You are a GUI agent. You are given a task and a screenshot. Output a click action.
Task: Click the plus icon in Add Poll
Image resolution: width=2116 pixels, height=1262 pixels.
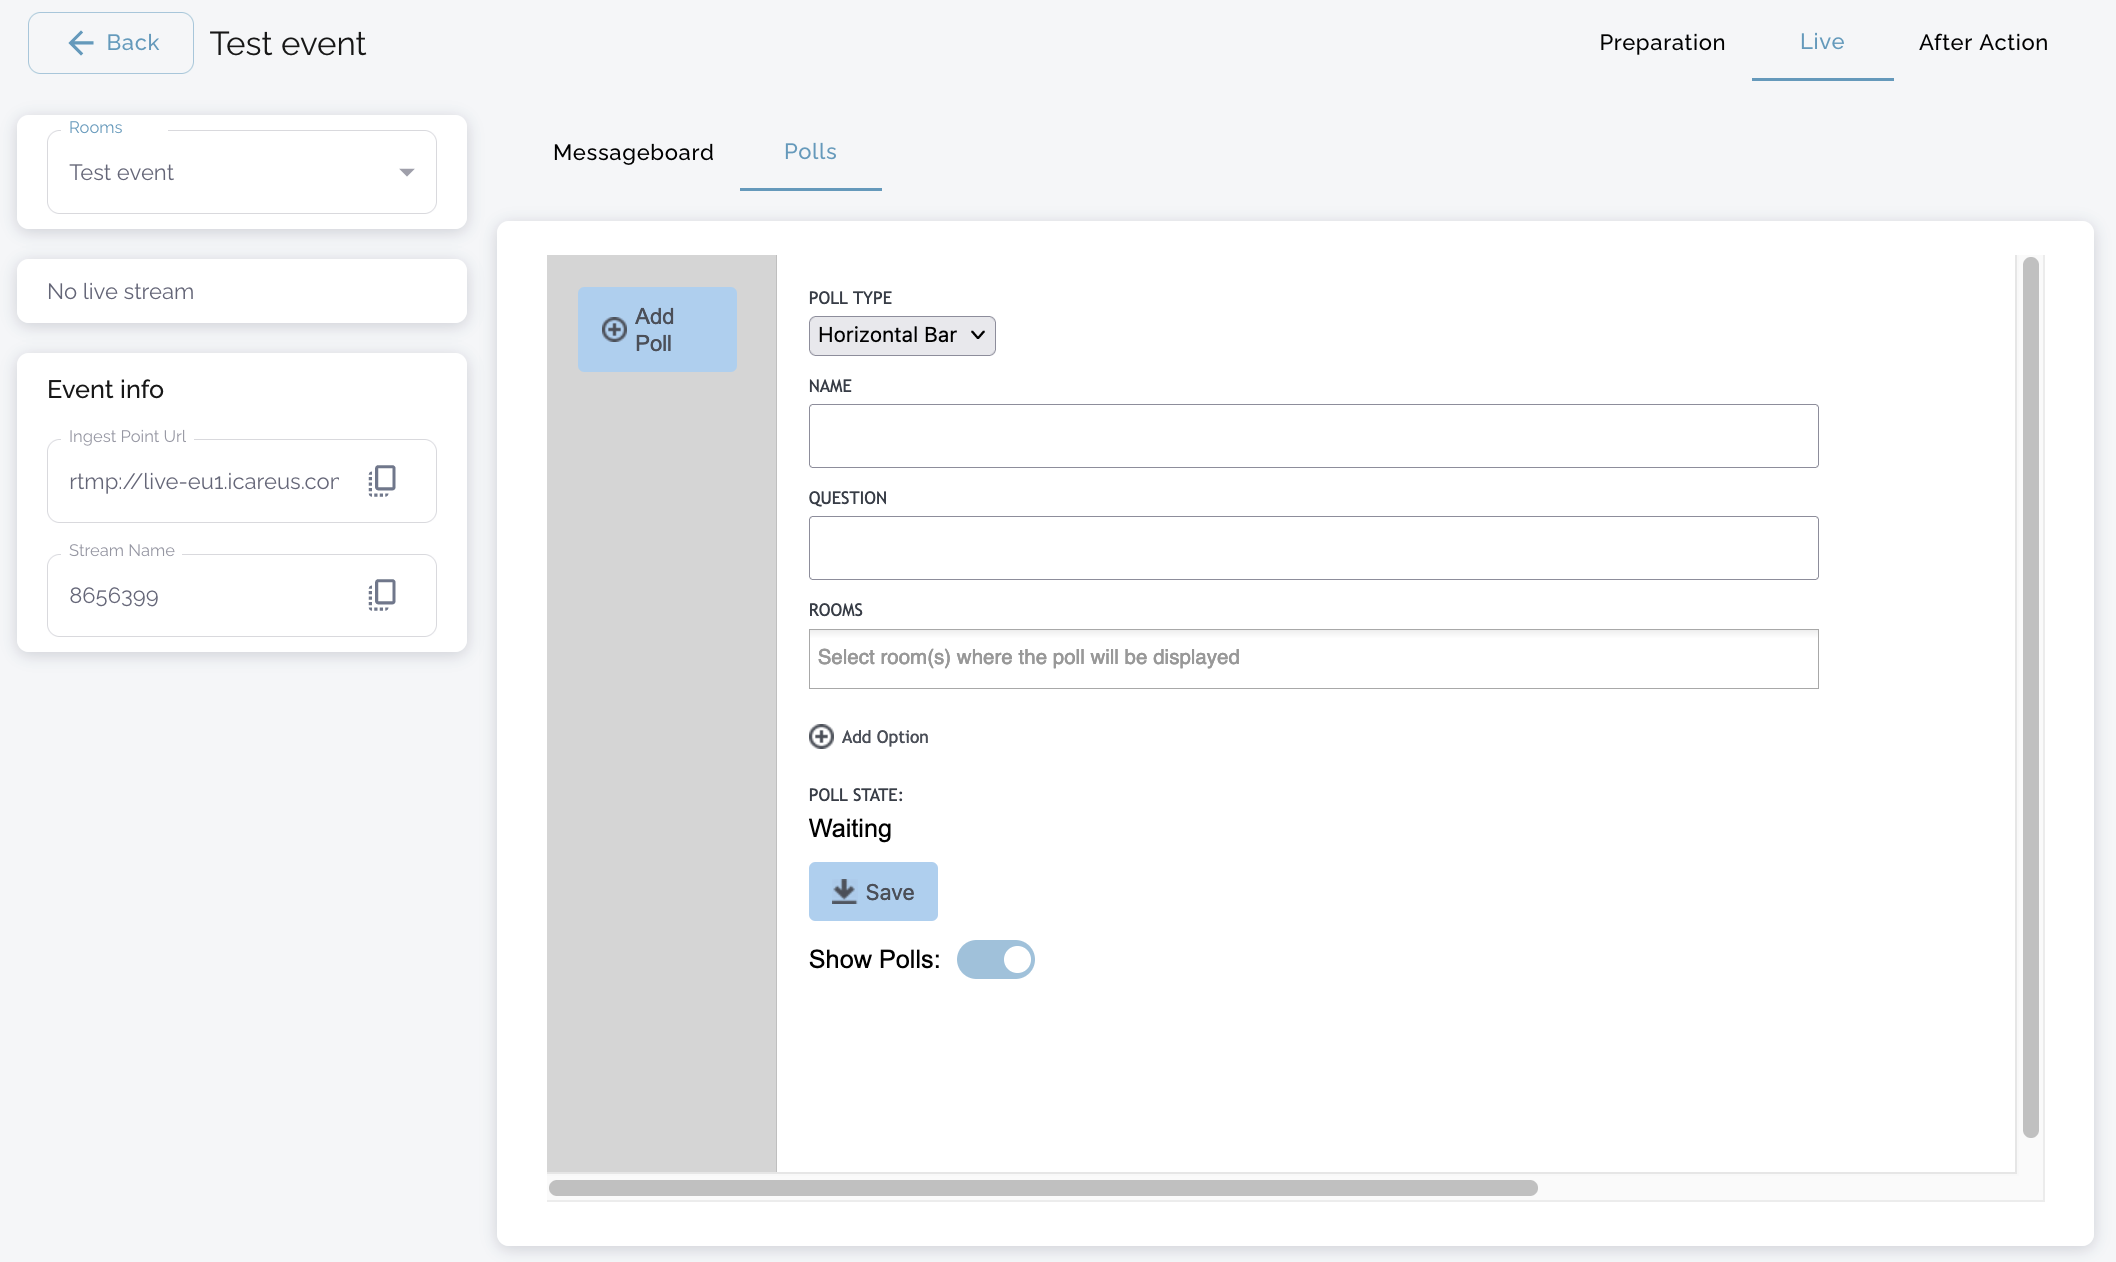point(614,330)
